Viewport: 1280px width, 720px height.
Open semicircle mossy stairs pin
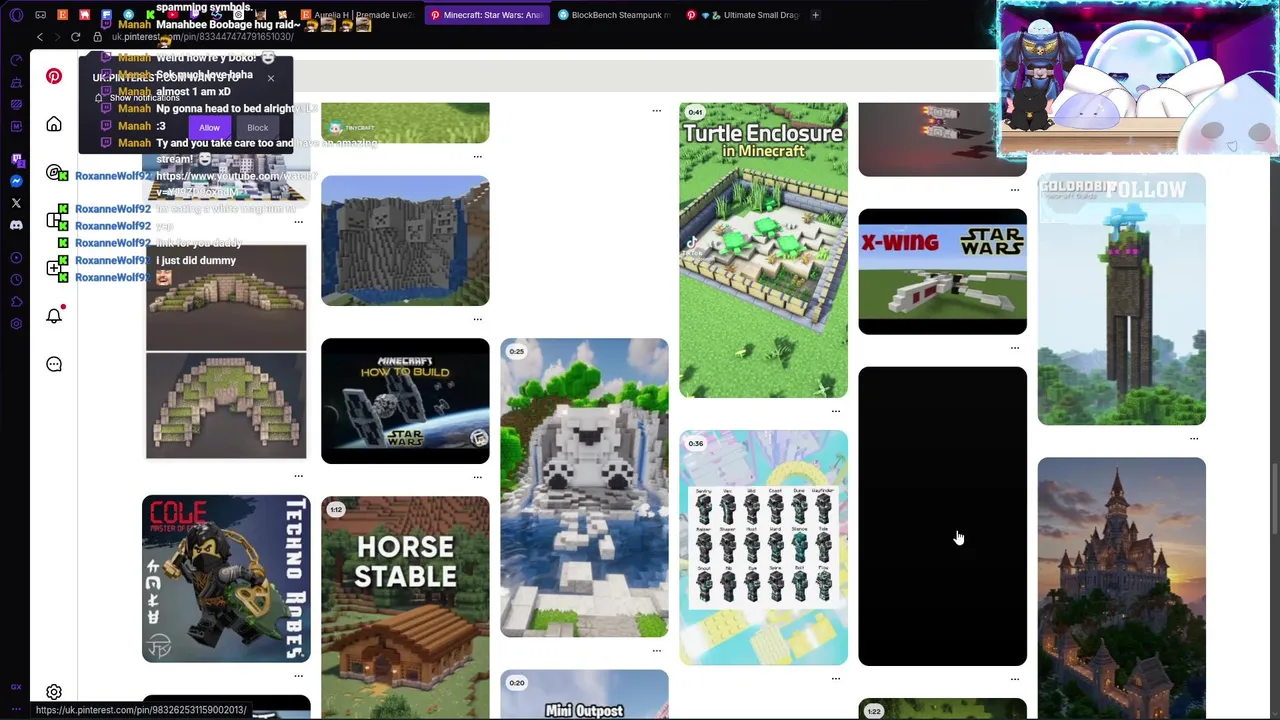(x=226, y=352)
